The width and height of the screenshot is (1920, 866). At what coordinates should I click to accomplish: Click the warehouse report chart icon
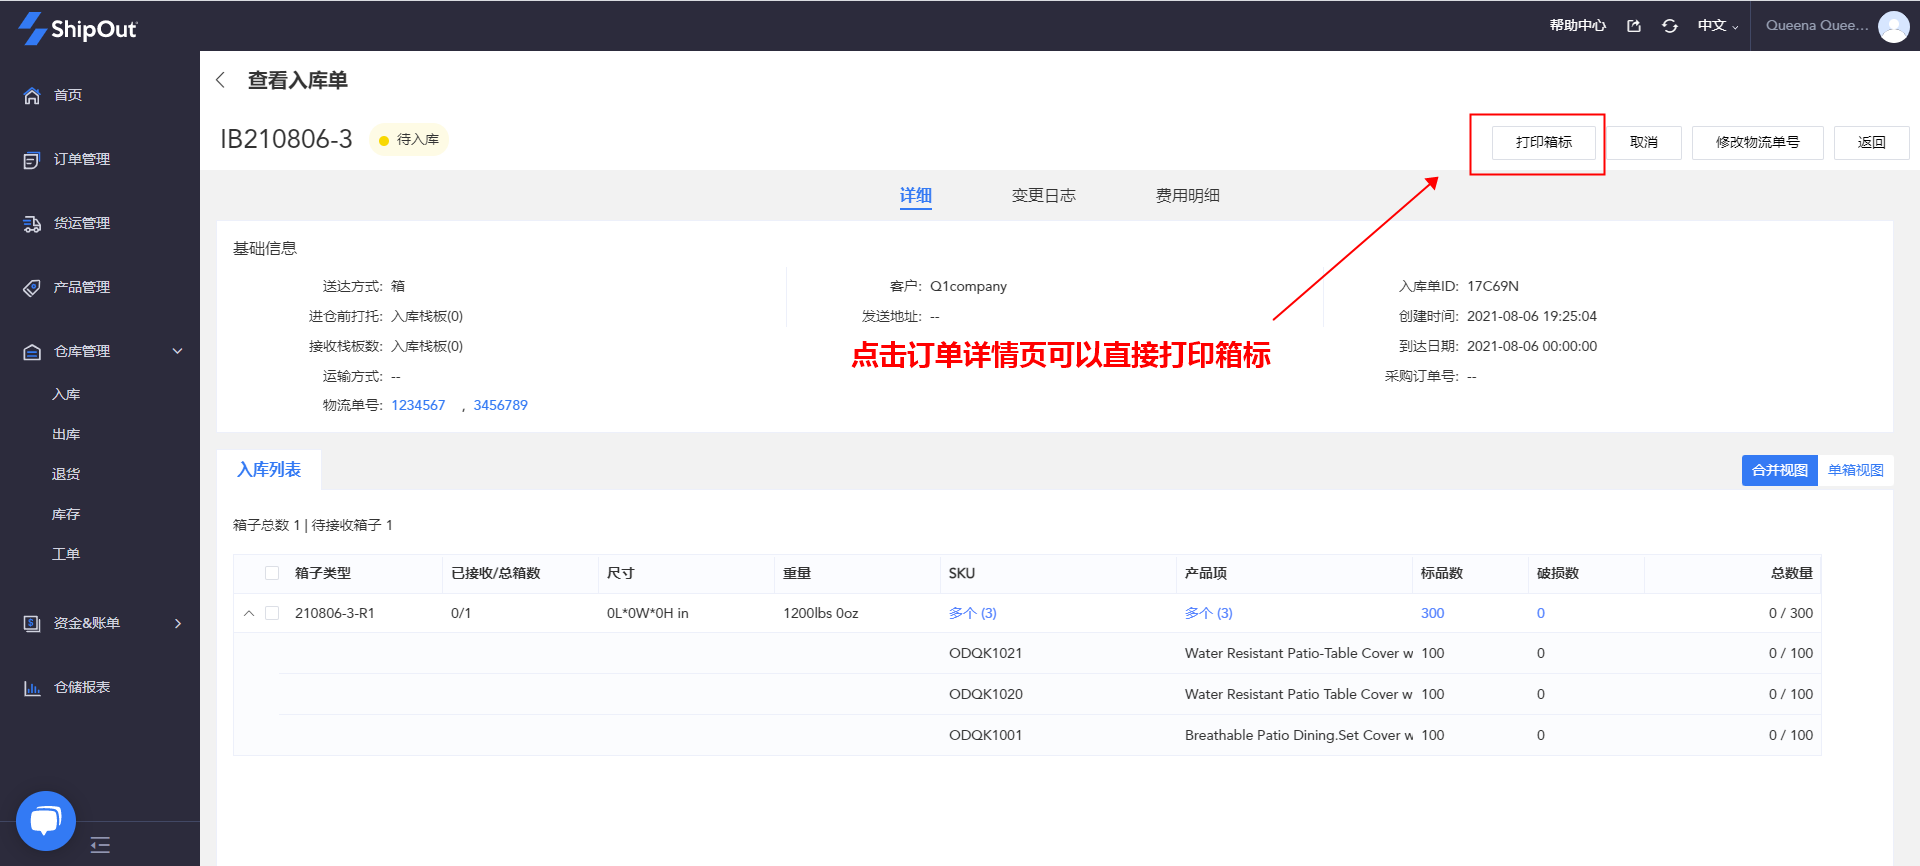click(32, 688)
